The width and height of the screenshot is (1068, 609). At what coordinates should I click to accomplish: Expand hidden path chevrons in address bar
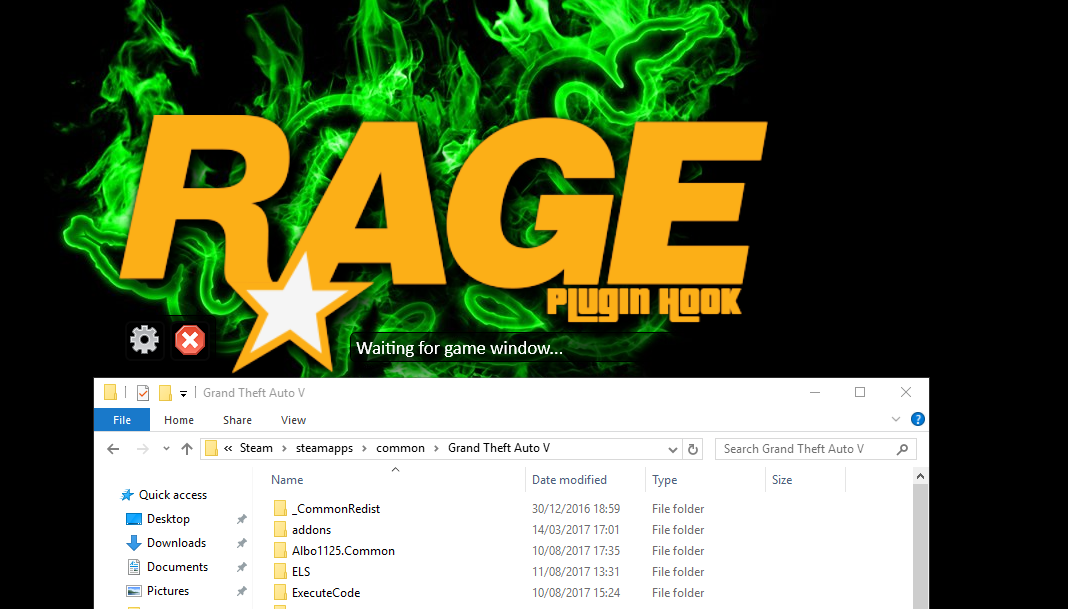click(228, 448)
